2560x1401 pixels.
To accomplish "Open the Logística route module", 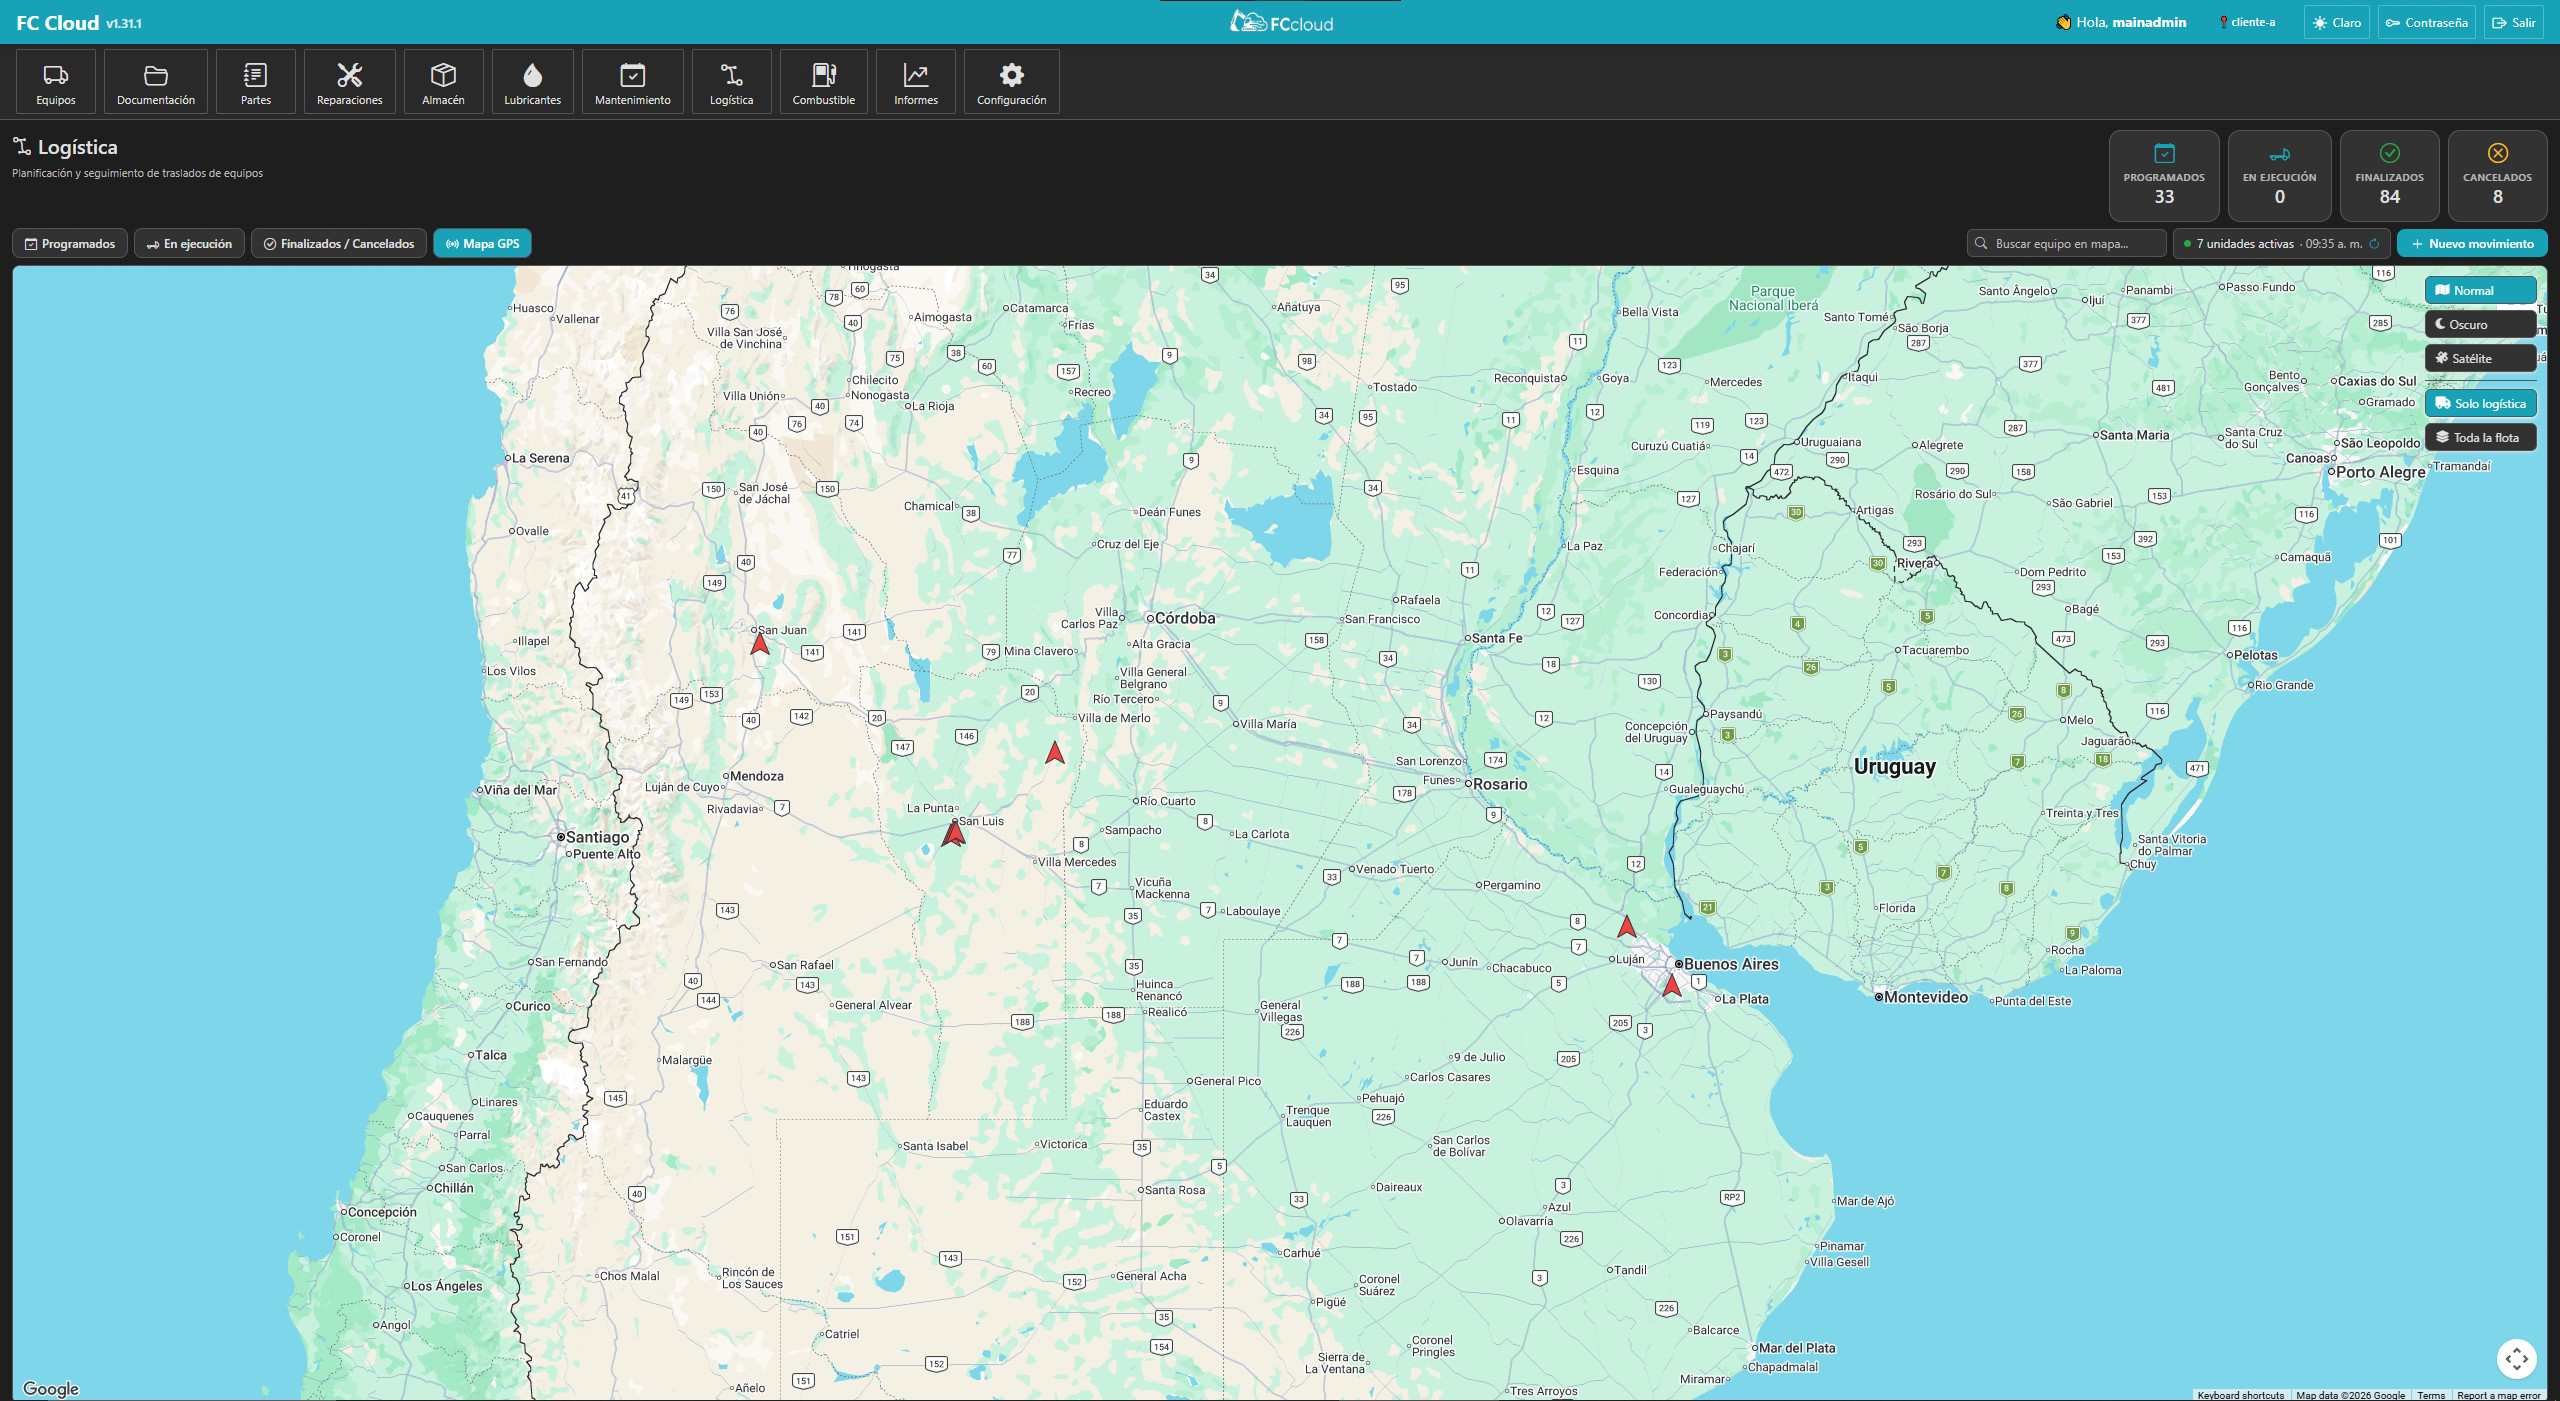I will [732, 82].
